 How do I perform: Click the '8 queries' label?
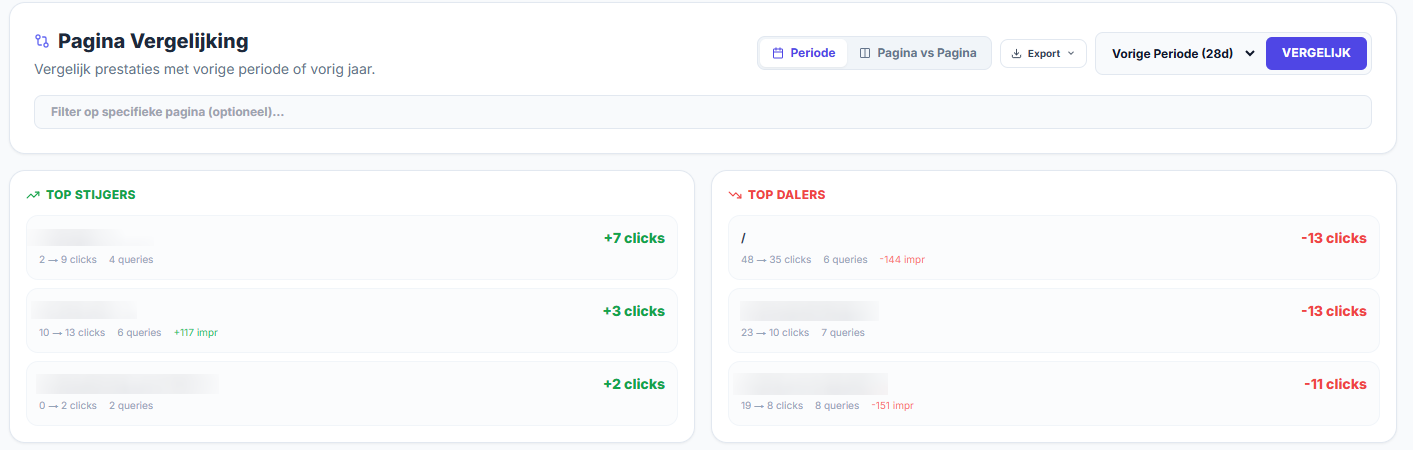pyautogui.click(x=837, y=406)
